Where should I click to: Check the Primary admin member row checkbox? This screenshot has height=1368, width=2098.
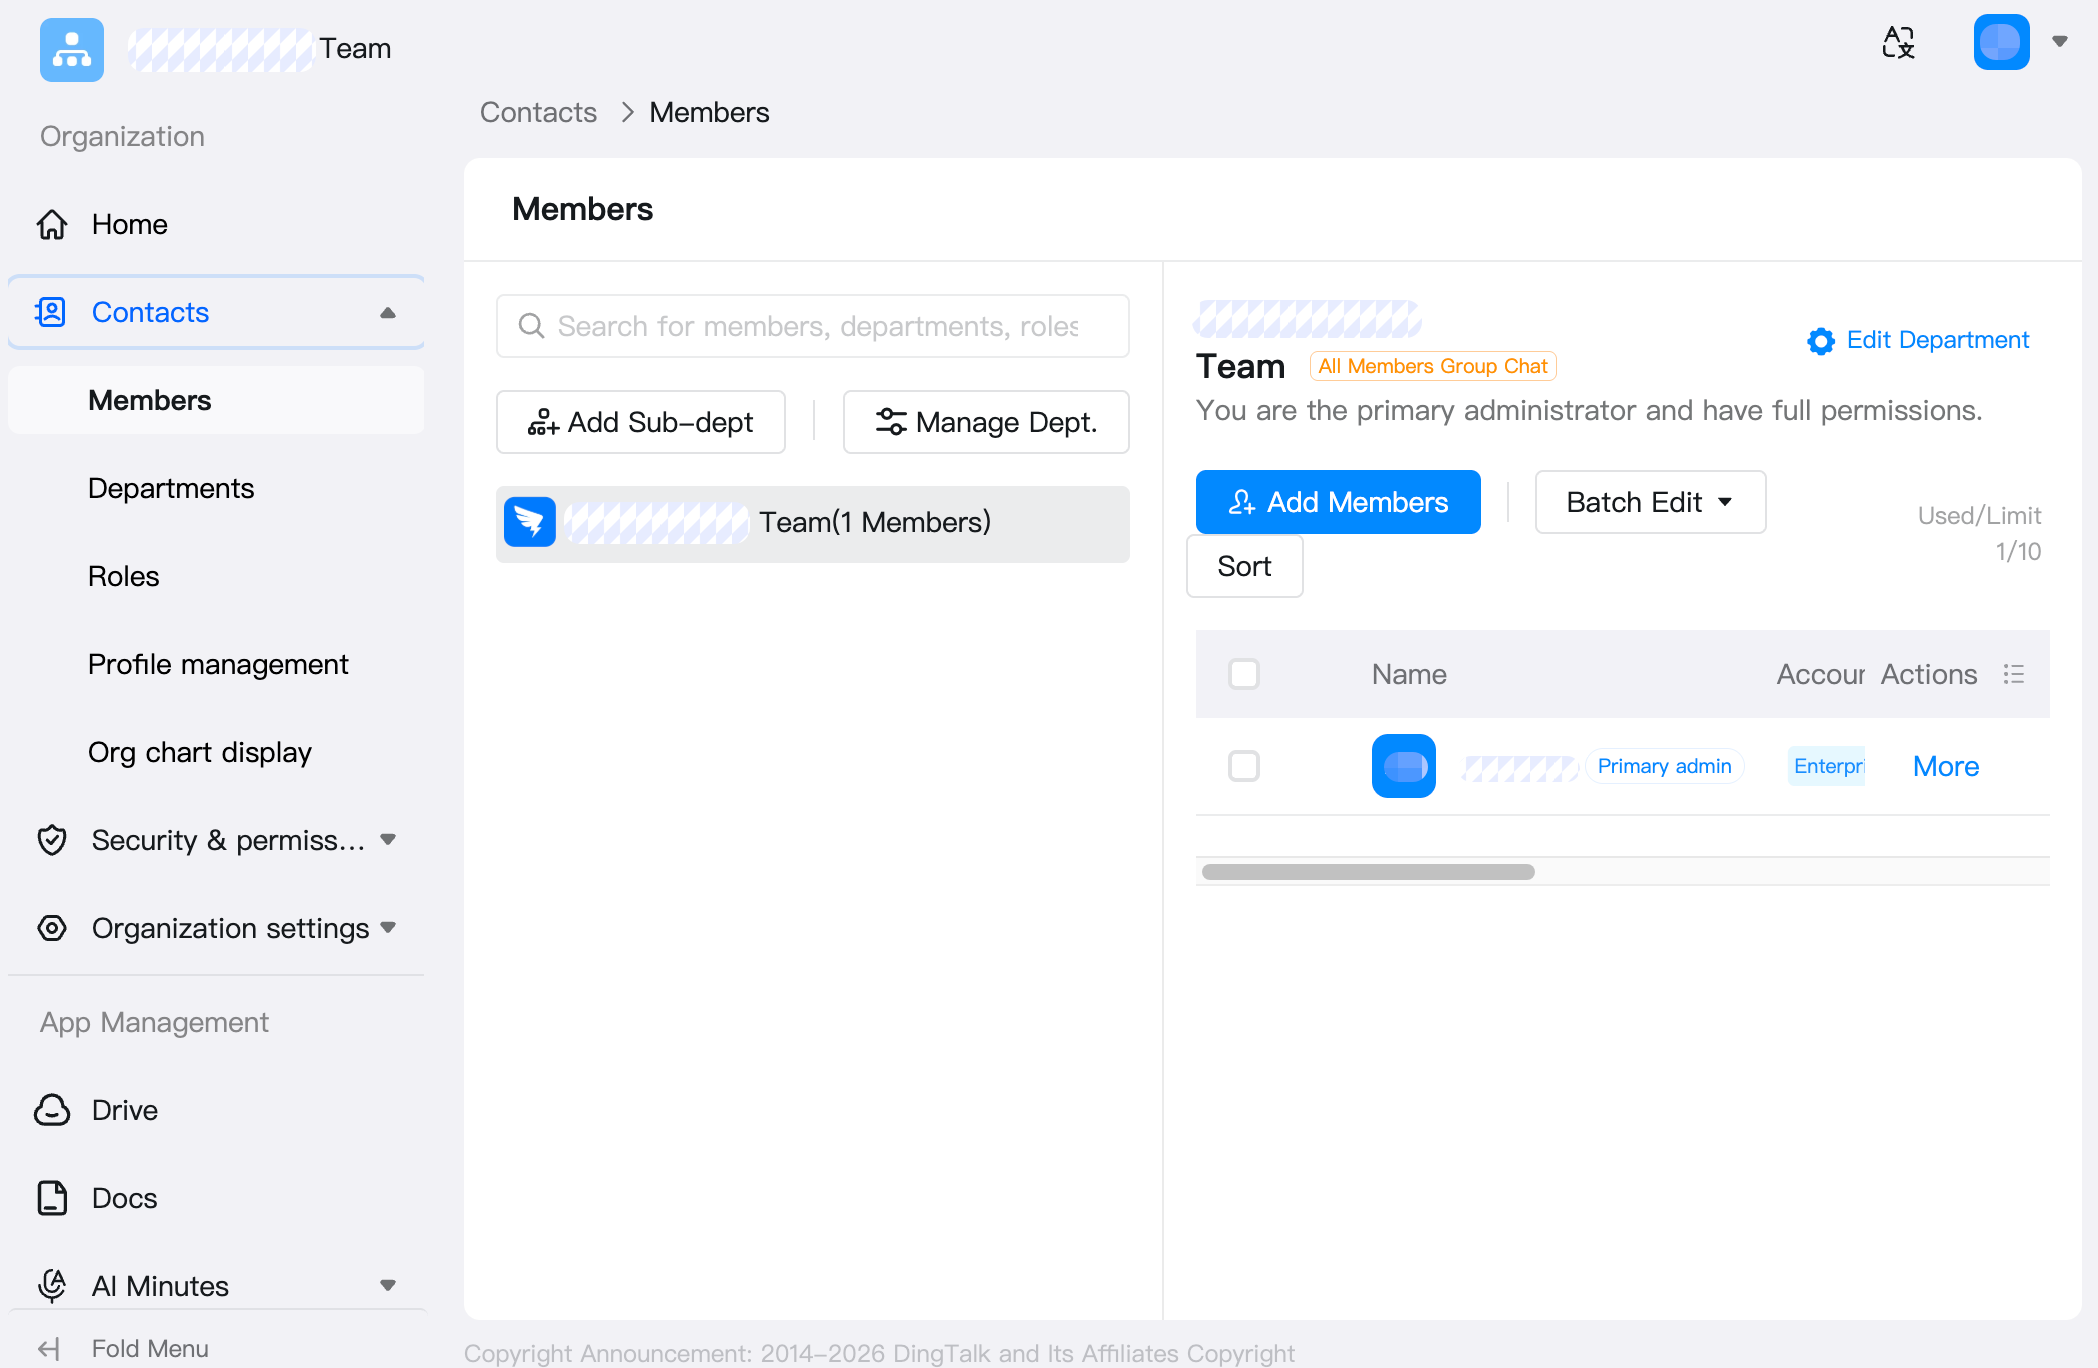pyautogui.click(x=1244, y=766)
